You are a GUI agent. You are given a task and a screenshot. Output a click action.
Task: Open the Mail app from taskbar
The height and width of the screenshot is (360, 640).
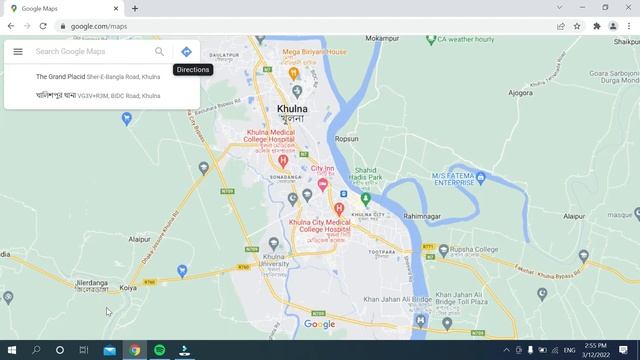(110, 350)
